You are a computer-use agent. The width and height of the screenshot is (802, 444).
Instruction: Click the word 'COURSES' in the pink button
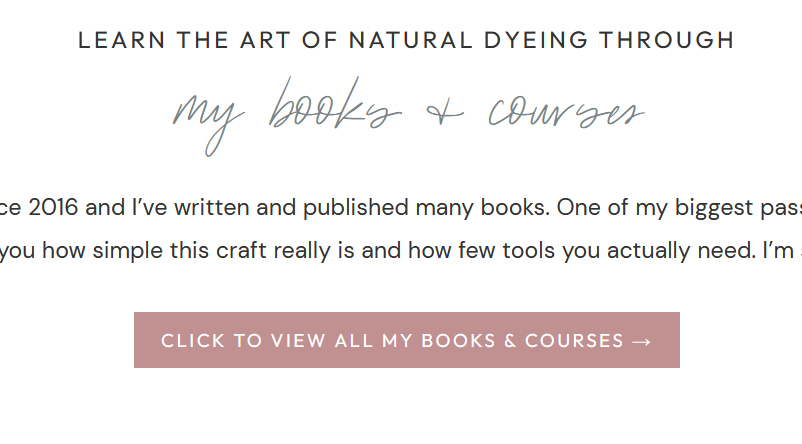click(x=574, y=341)
